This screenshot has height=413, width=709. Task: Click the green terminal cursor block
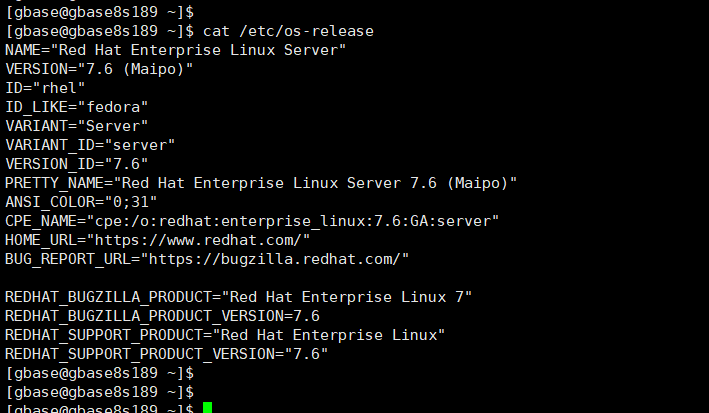(x=208, y=408)
